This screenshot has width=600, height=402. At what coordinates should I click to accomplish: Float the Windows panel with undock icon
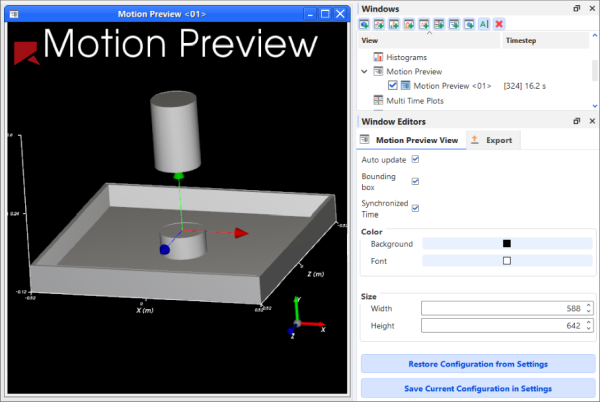(577, 8)
